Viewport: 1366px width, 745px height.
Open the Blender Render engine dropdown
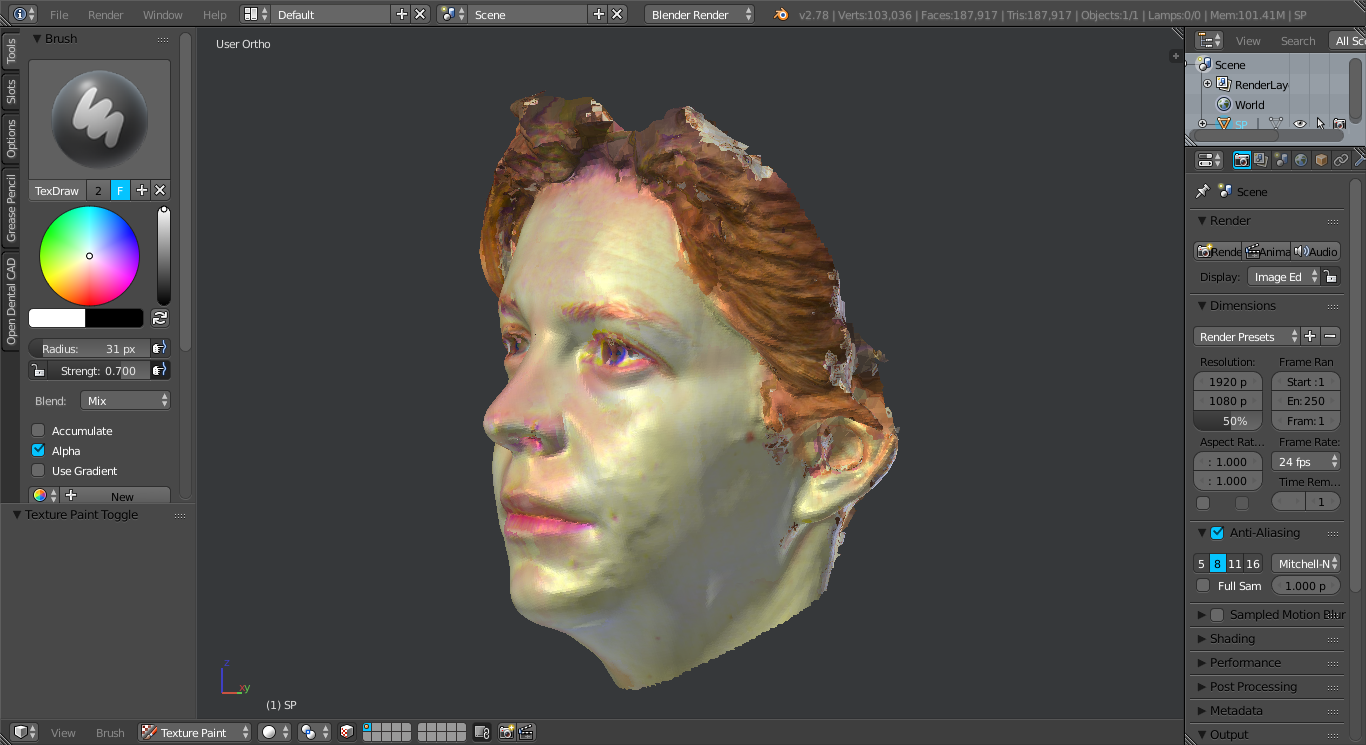coord(700,14)
